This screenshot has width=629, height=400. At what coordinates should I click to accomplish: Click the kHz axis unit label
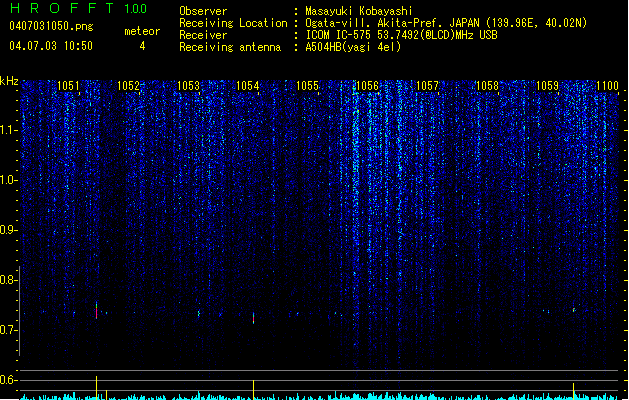[x=9, y=81]
